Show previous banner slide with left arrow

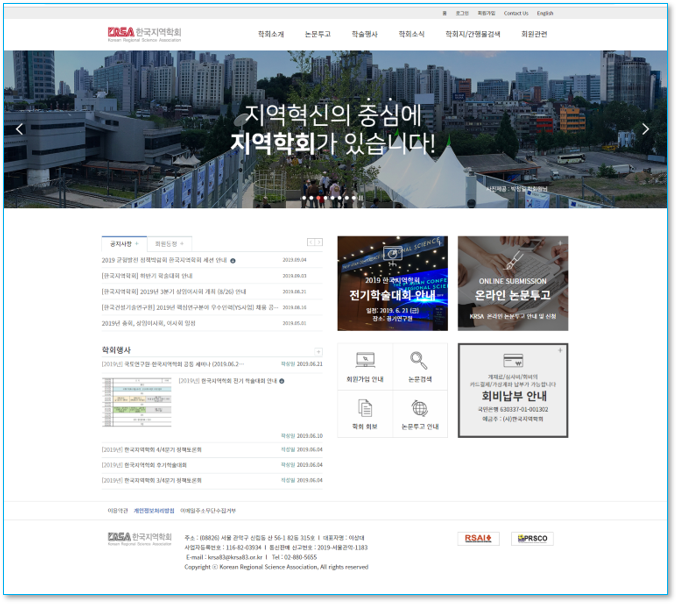(19, 129)
